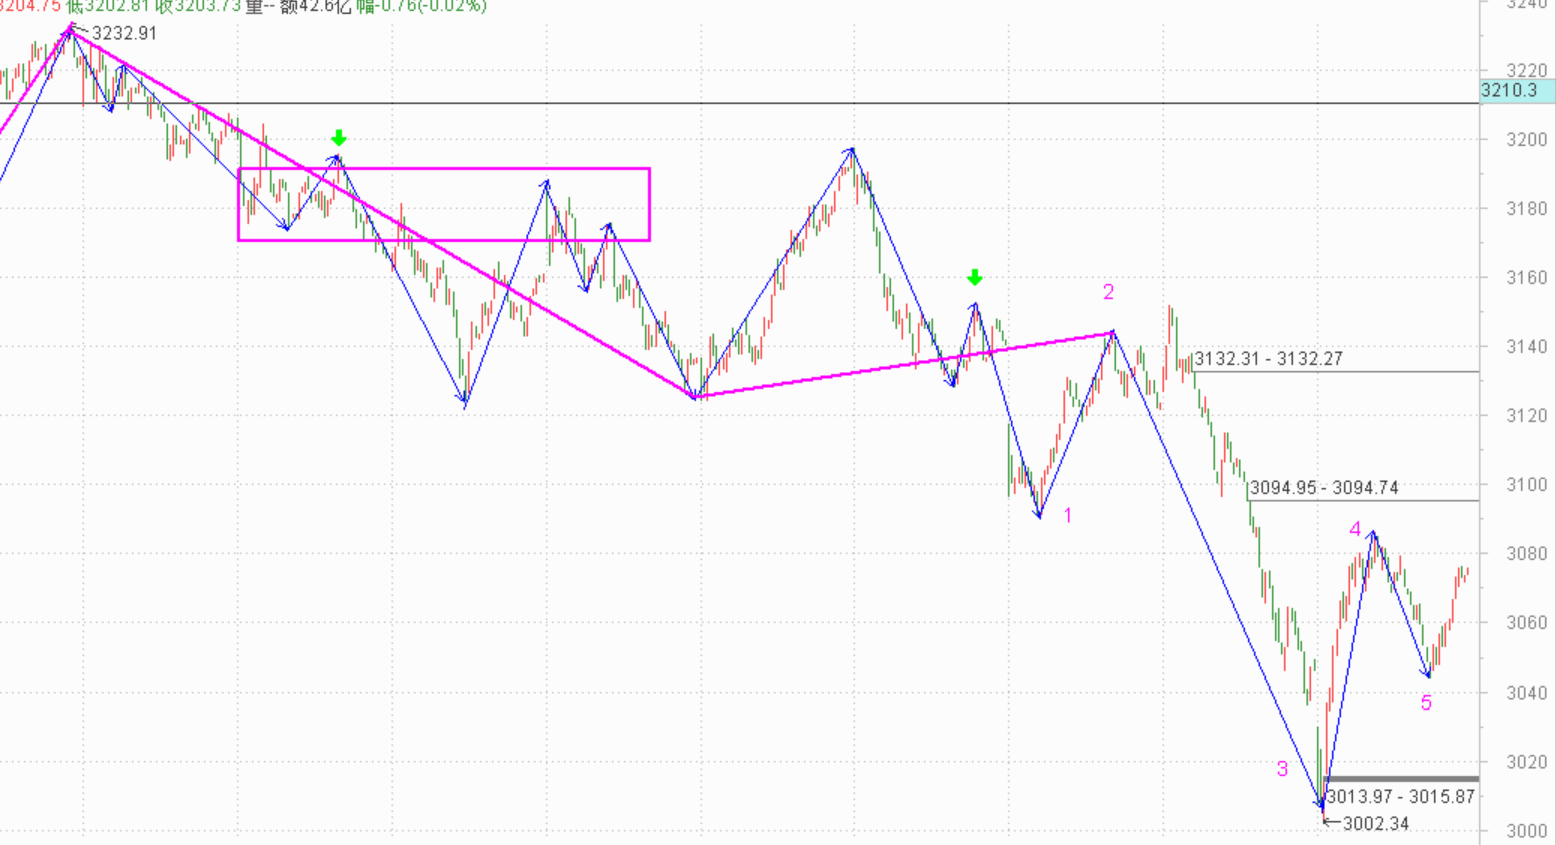Click the 3160 price axis label

coord(1526,278)
